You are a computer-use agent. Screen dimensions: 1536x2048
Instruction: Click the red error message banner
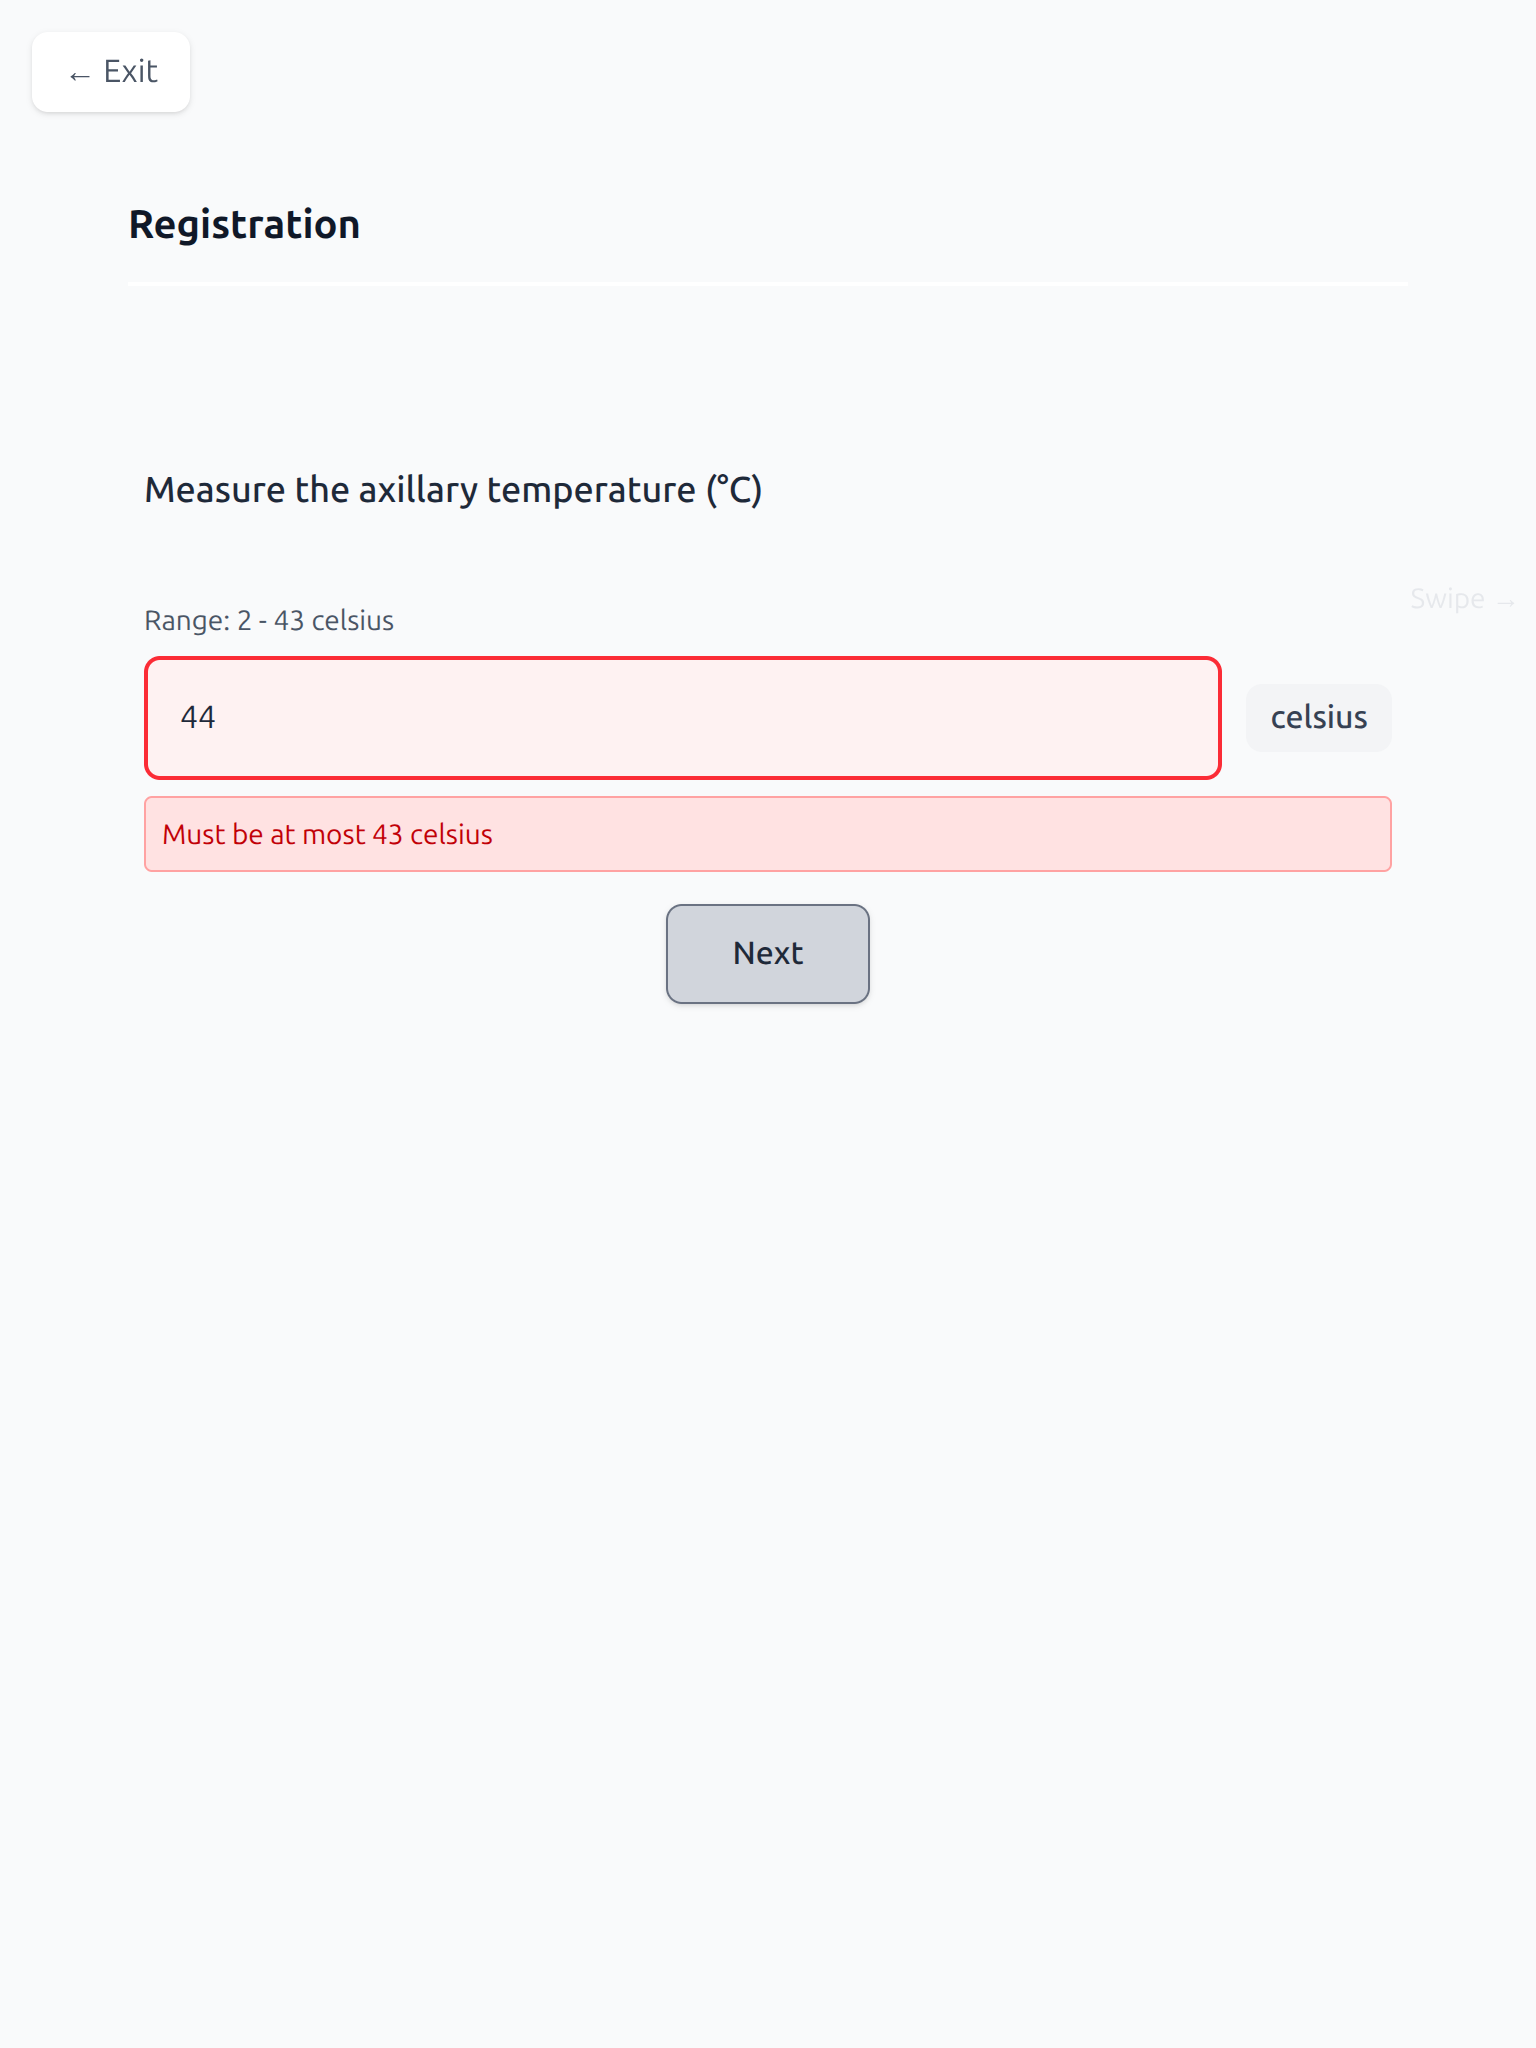[767, 834]
